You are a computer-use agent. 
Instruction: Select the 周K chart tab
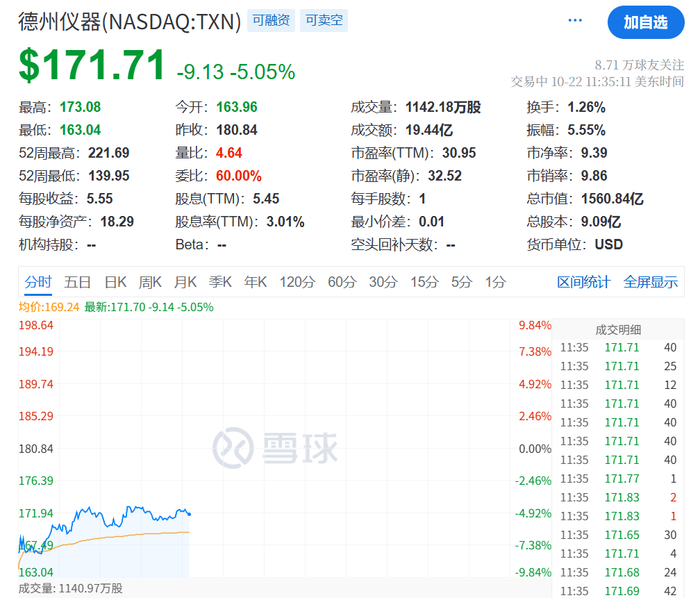[x=150, y=282]
